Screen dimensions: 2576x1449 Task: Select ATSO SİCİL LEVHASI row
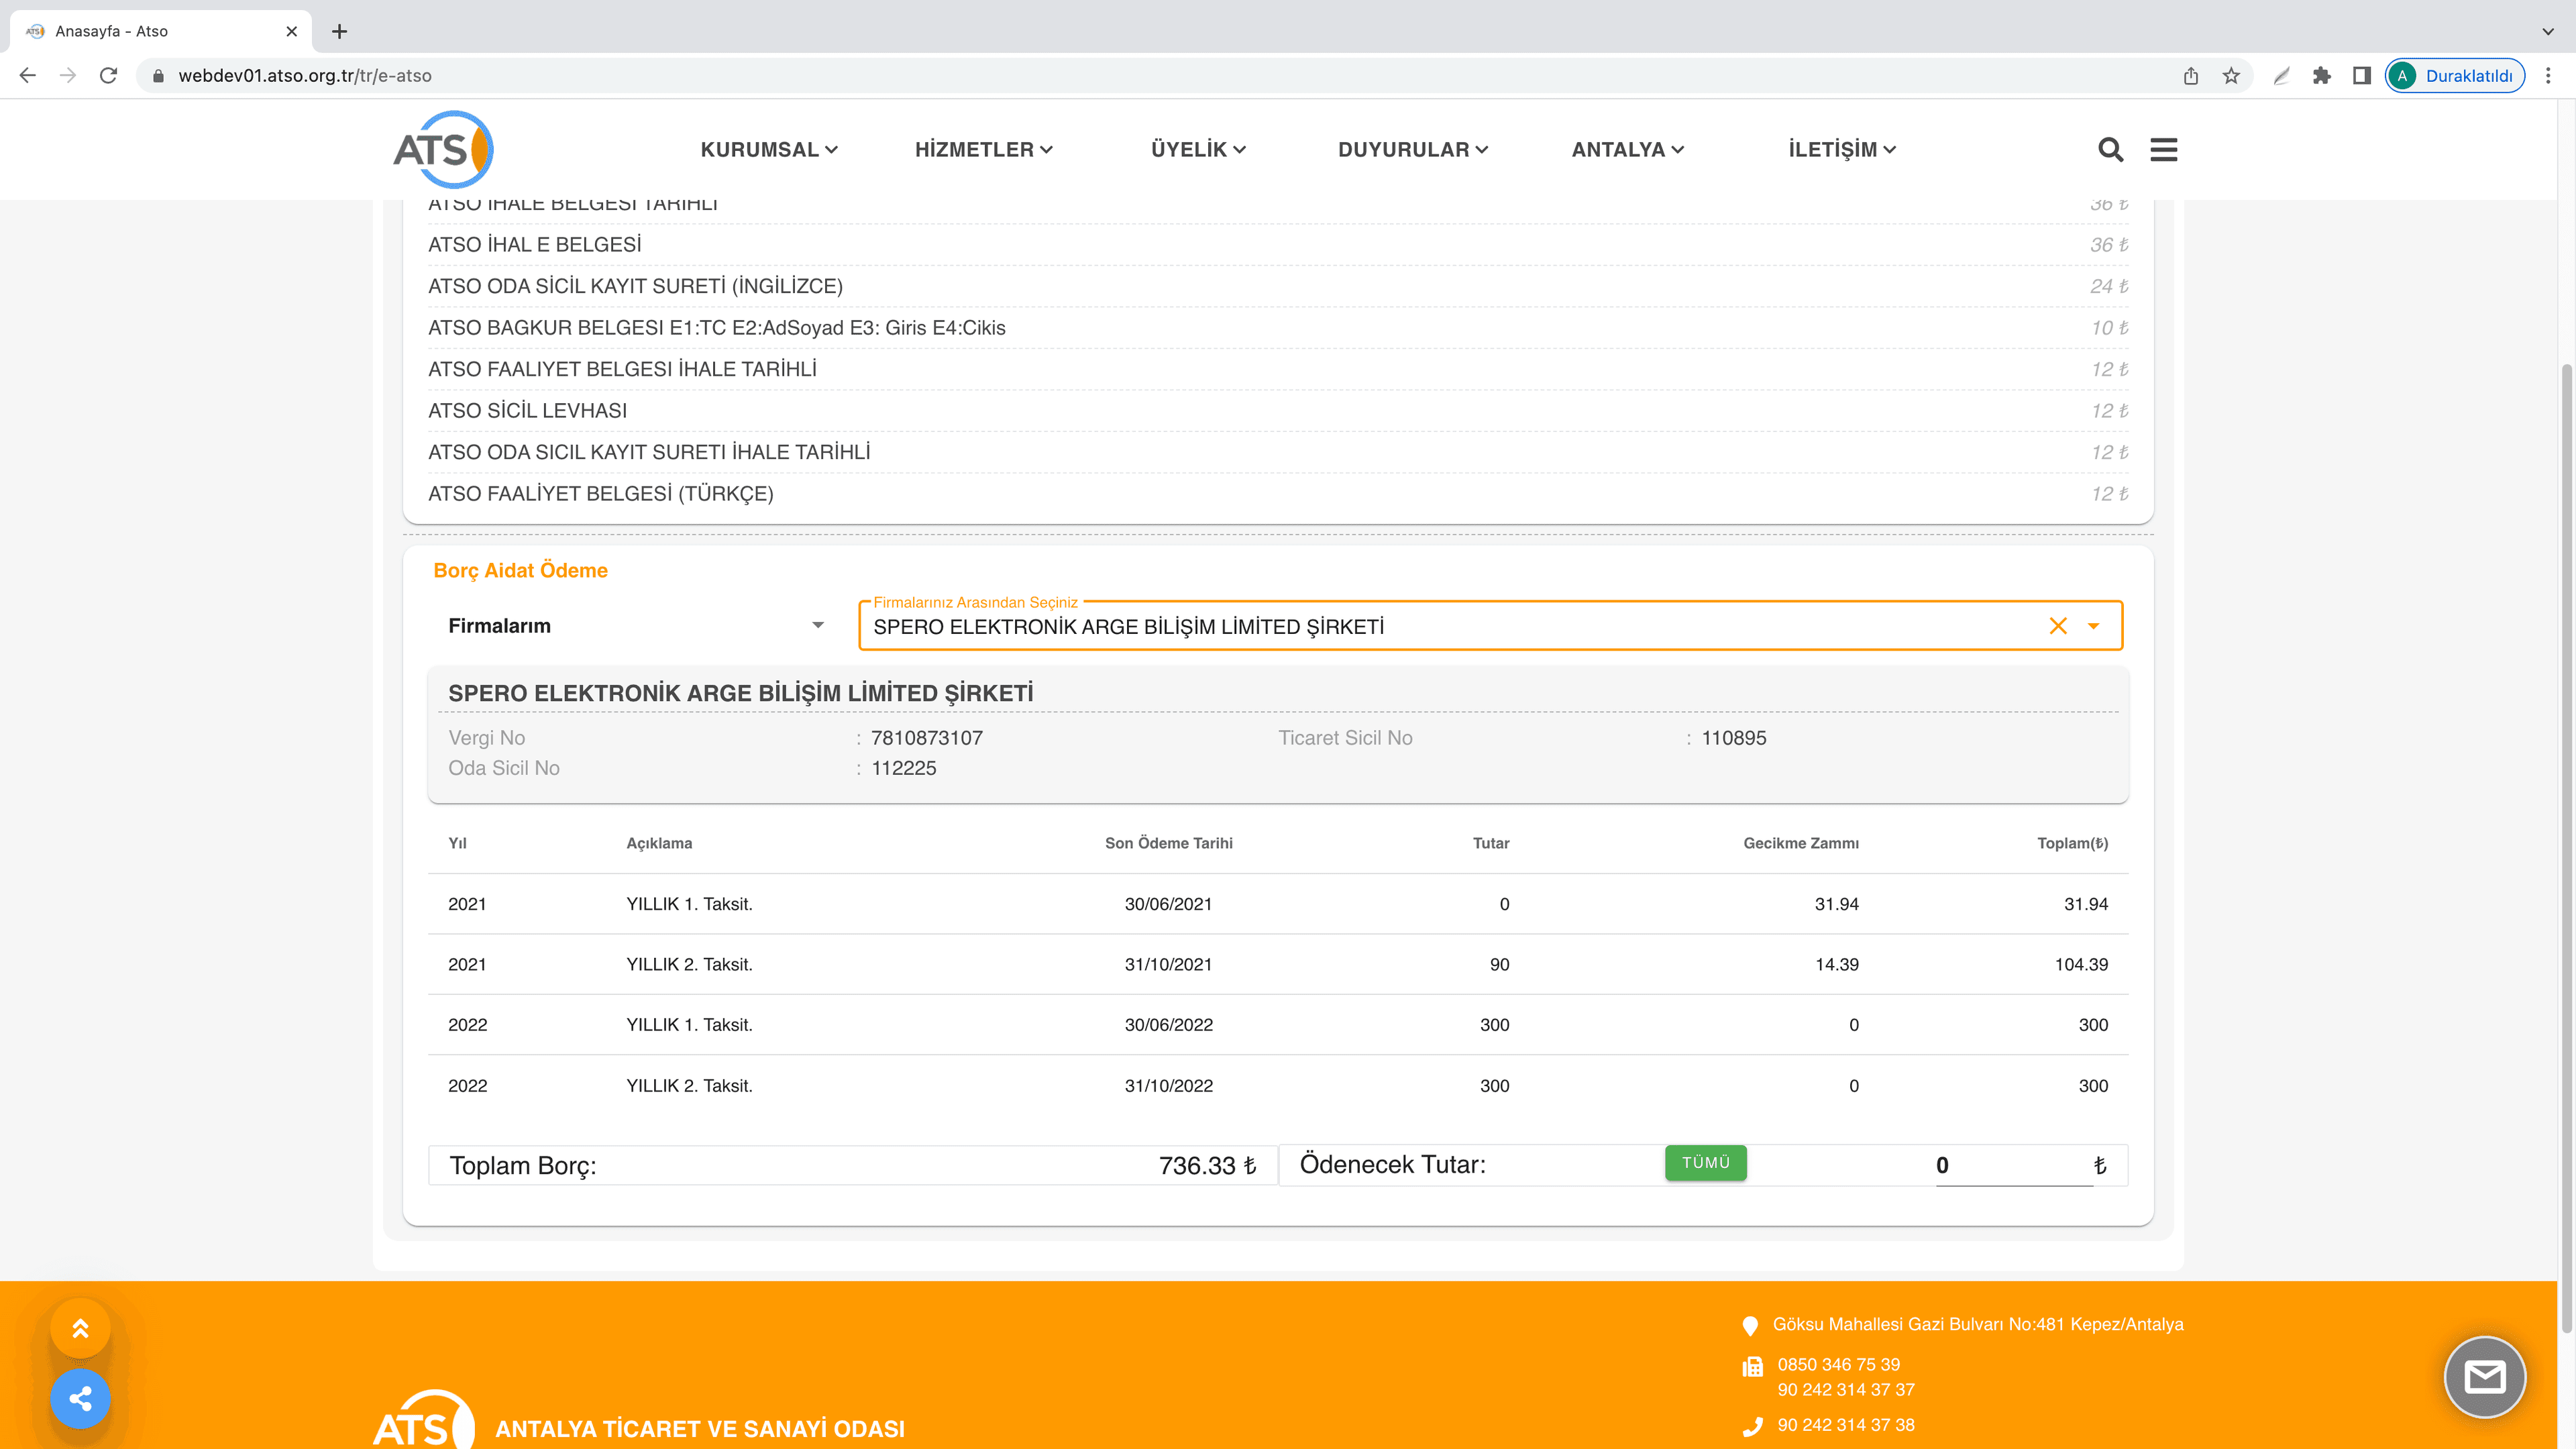point(1278,411)
